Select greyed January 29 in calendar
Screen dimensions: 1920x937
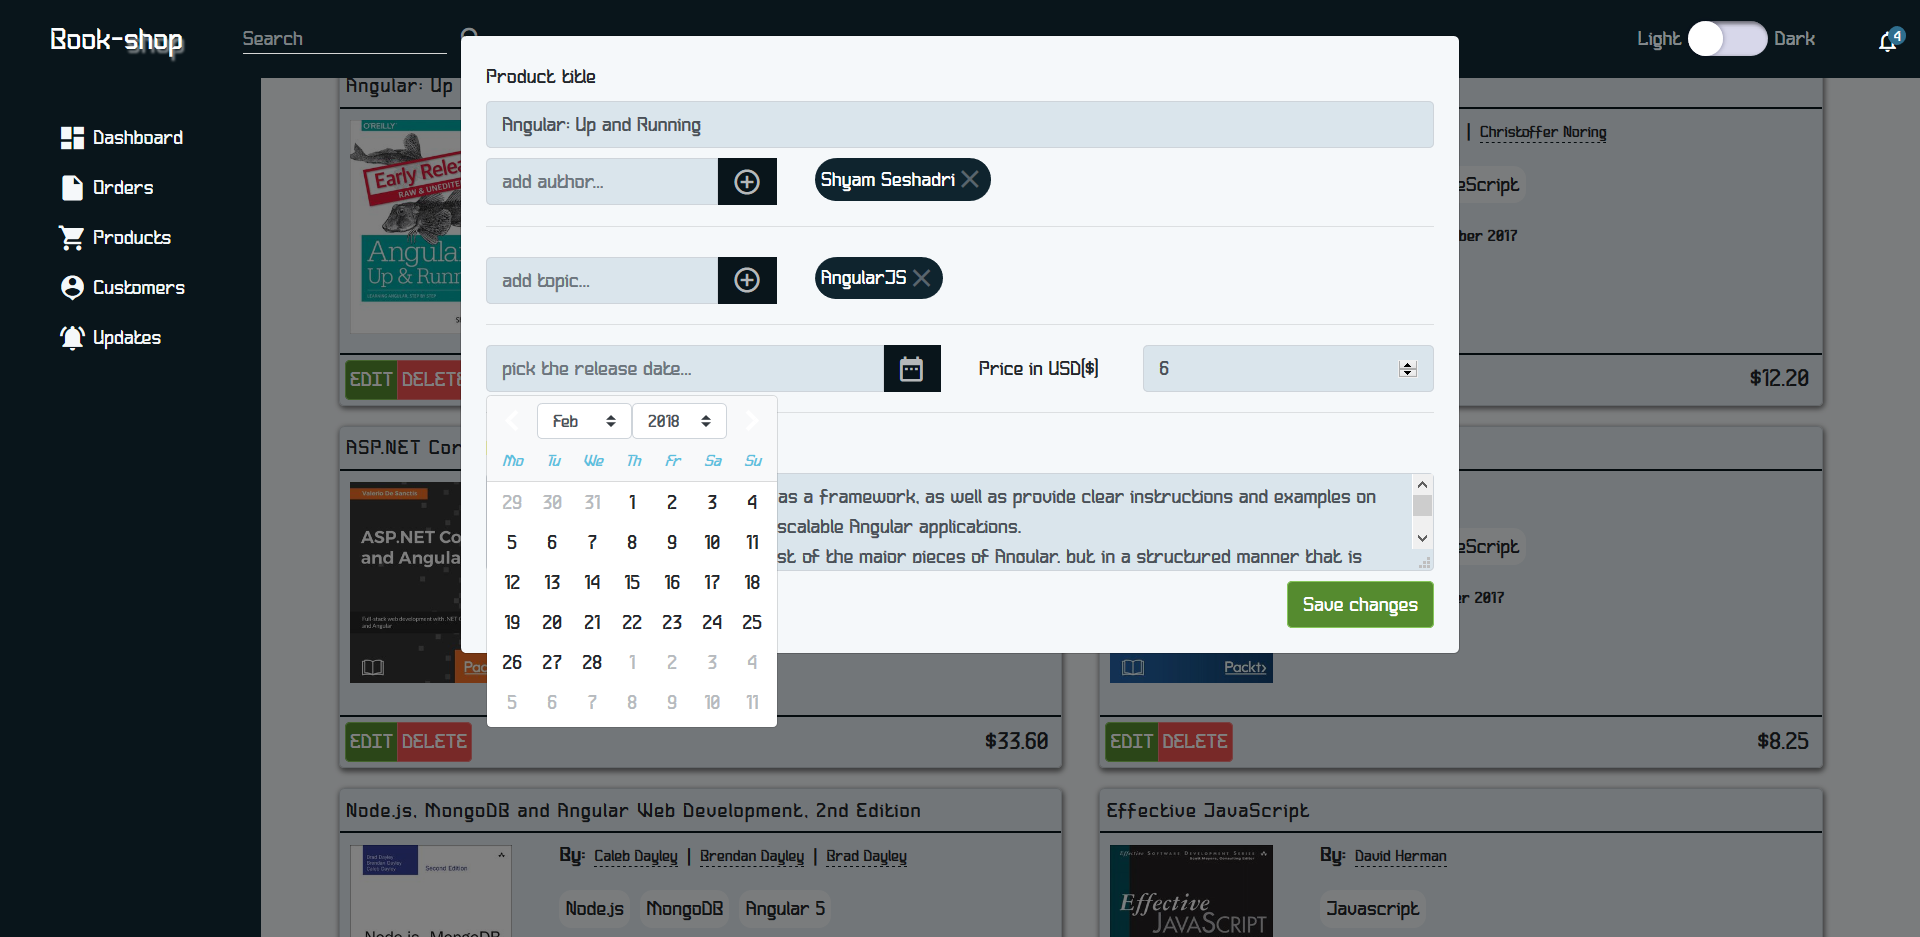click(512, 502)
